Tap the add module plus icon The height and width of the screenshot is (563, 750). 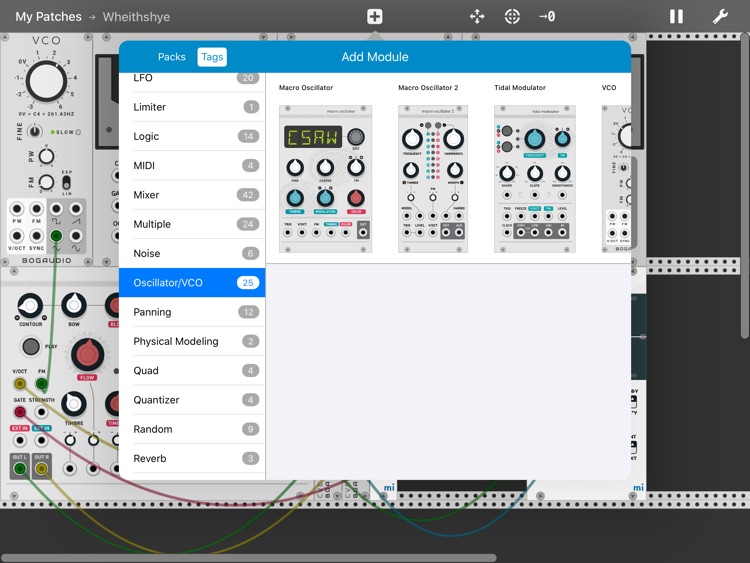tap(375, 17)
